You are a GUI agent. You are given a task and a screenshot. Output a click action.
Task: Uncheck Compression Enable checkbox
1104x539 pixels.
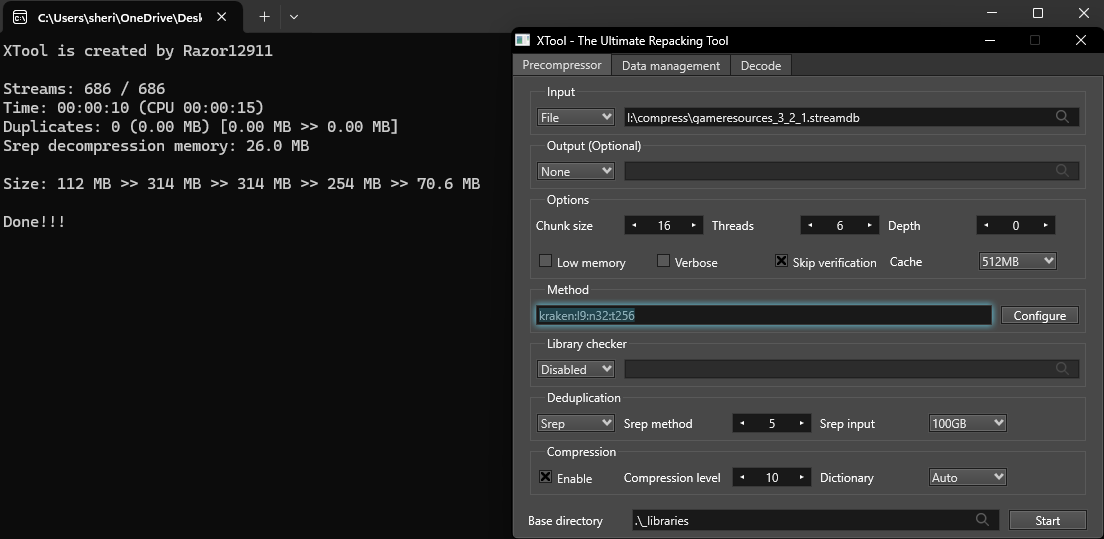point(545,477)
